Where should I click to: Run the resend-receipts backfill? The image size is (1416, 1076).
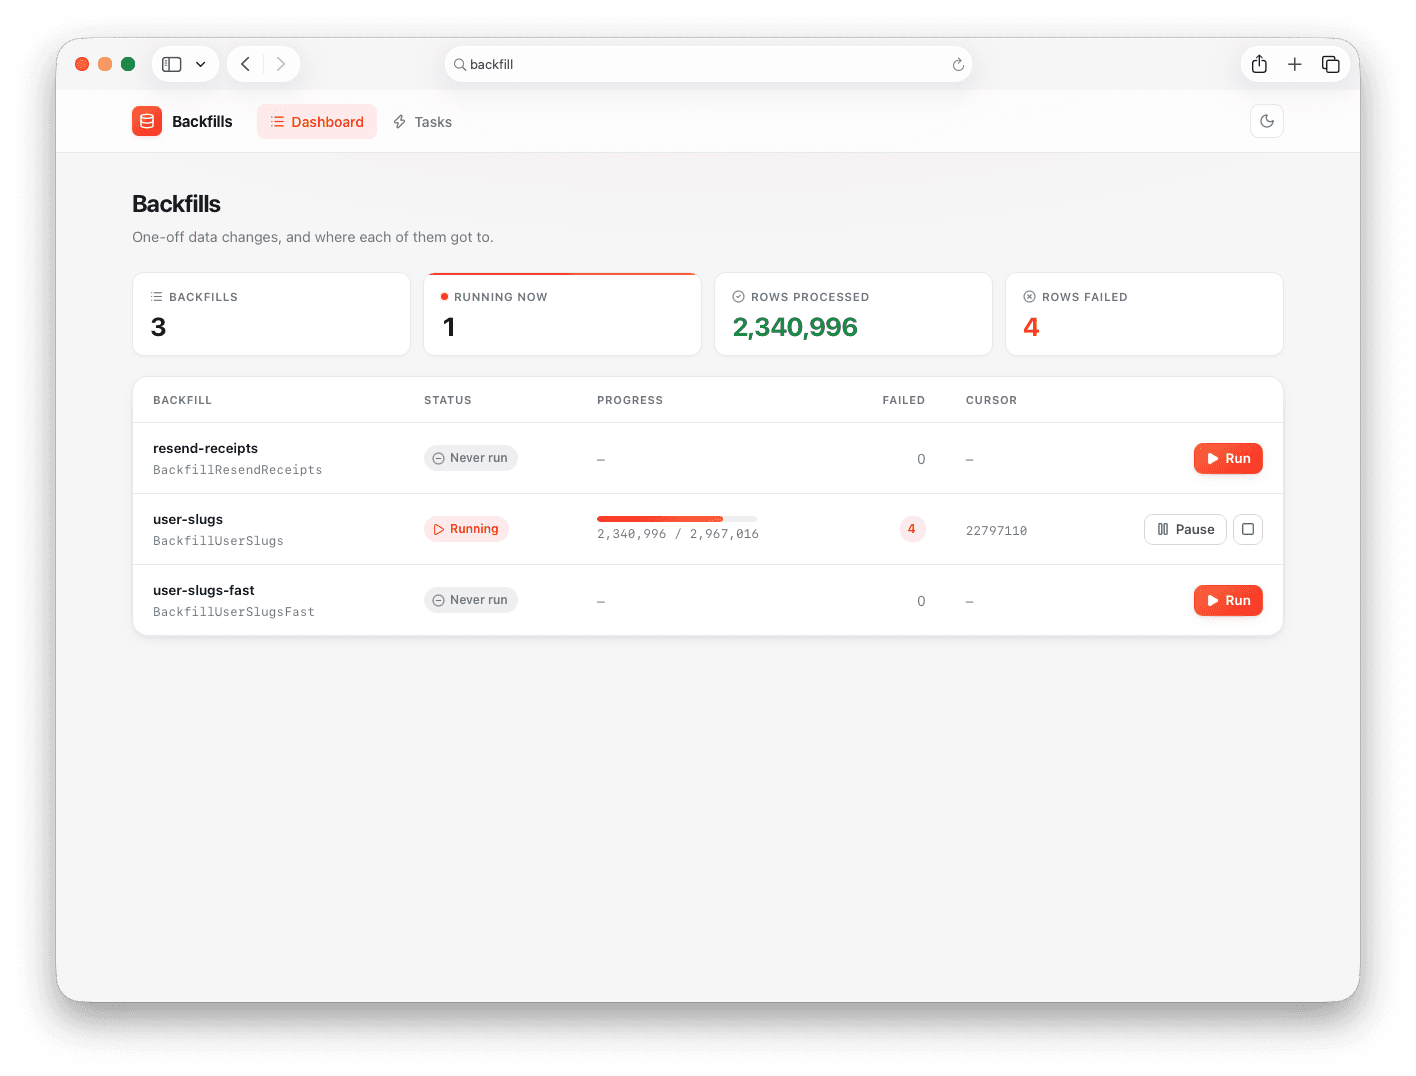click(1228, 458)
